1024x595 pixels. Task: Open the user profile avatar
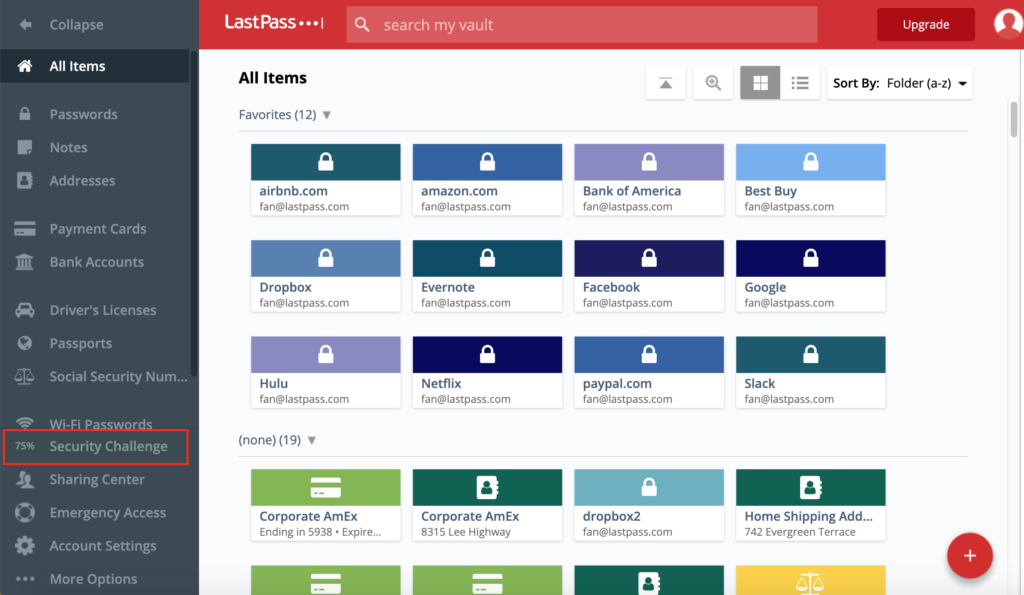pyautogui.click(x=1008, y=24)
